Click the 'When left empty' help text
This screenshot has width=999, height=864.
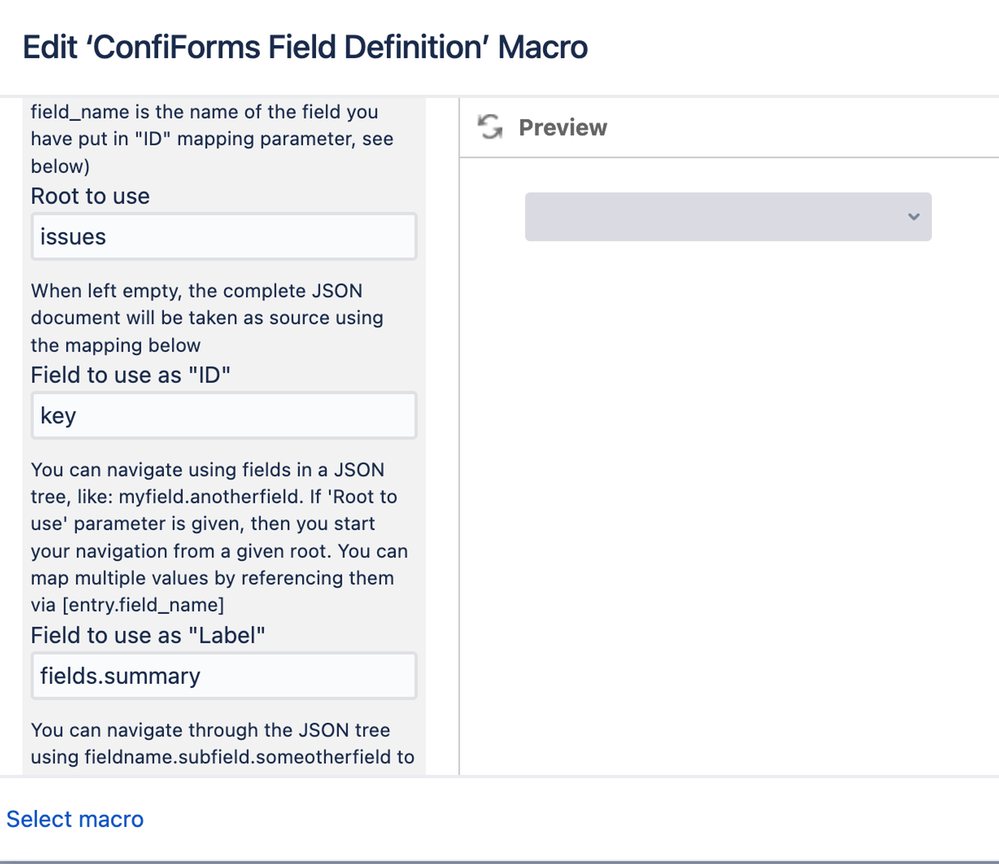[x=207, y=318]
